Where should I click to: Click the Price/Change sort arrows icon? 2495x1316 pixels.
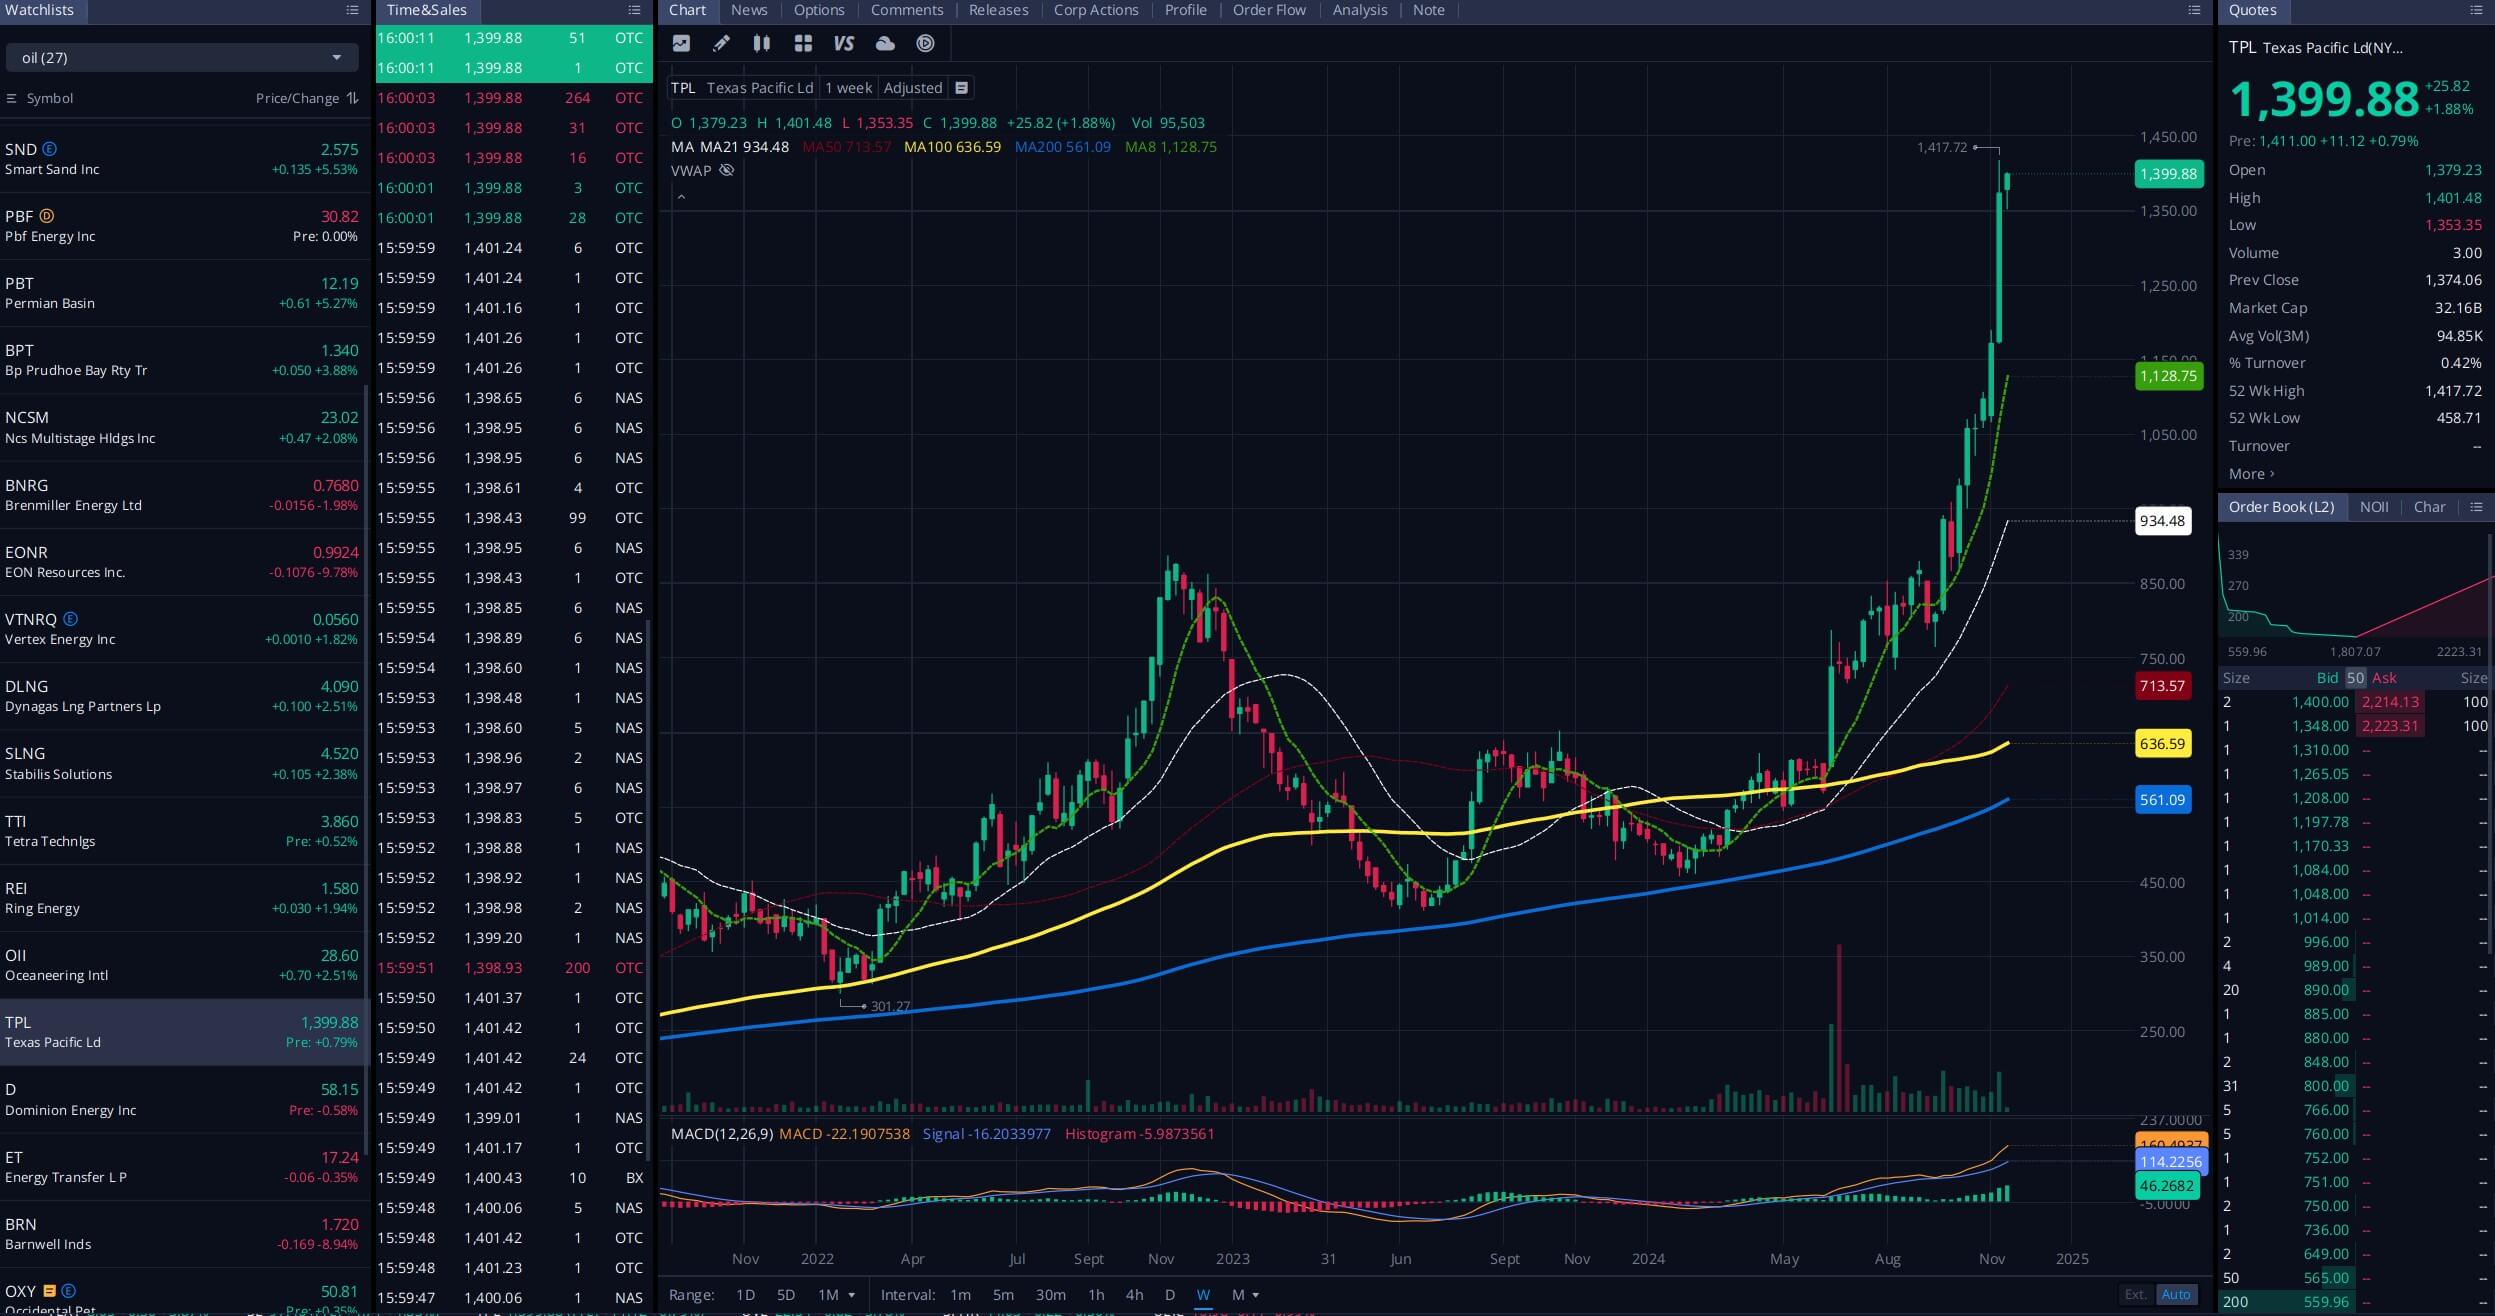coord(352,98)
